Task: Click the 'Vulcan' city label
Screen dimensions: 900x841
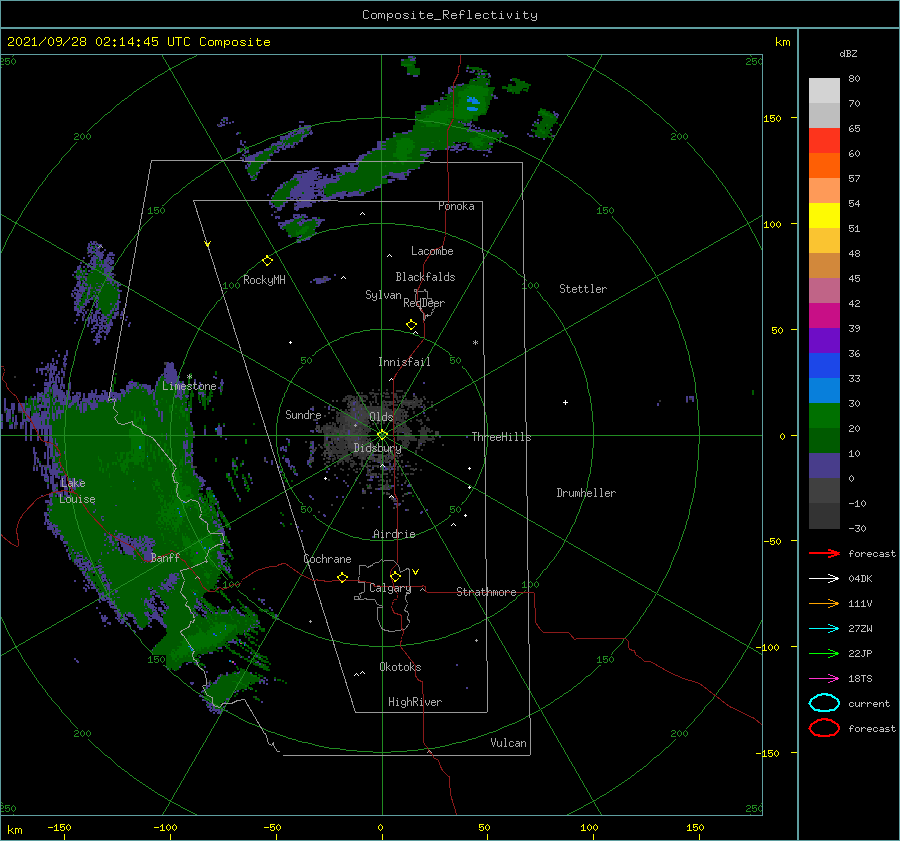Action: tap(509, 743)
